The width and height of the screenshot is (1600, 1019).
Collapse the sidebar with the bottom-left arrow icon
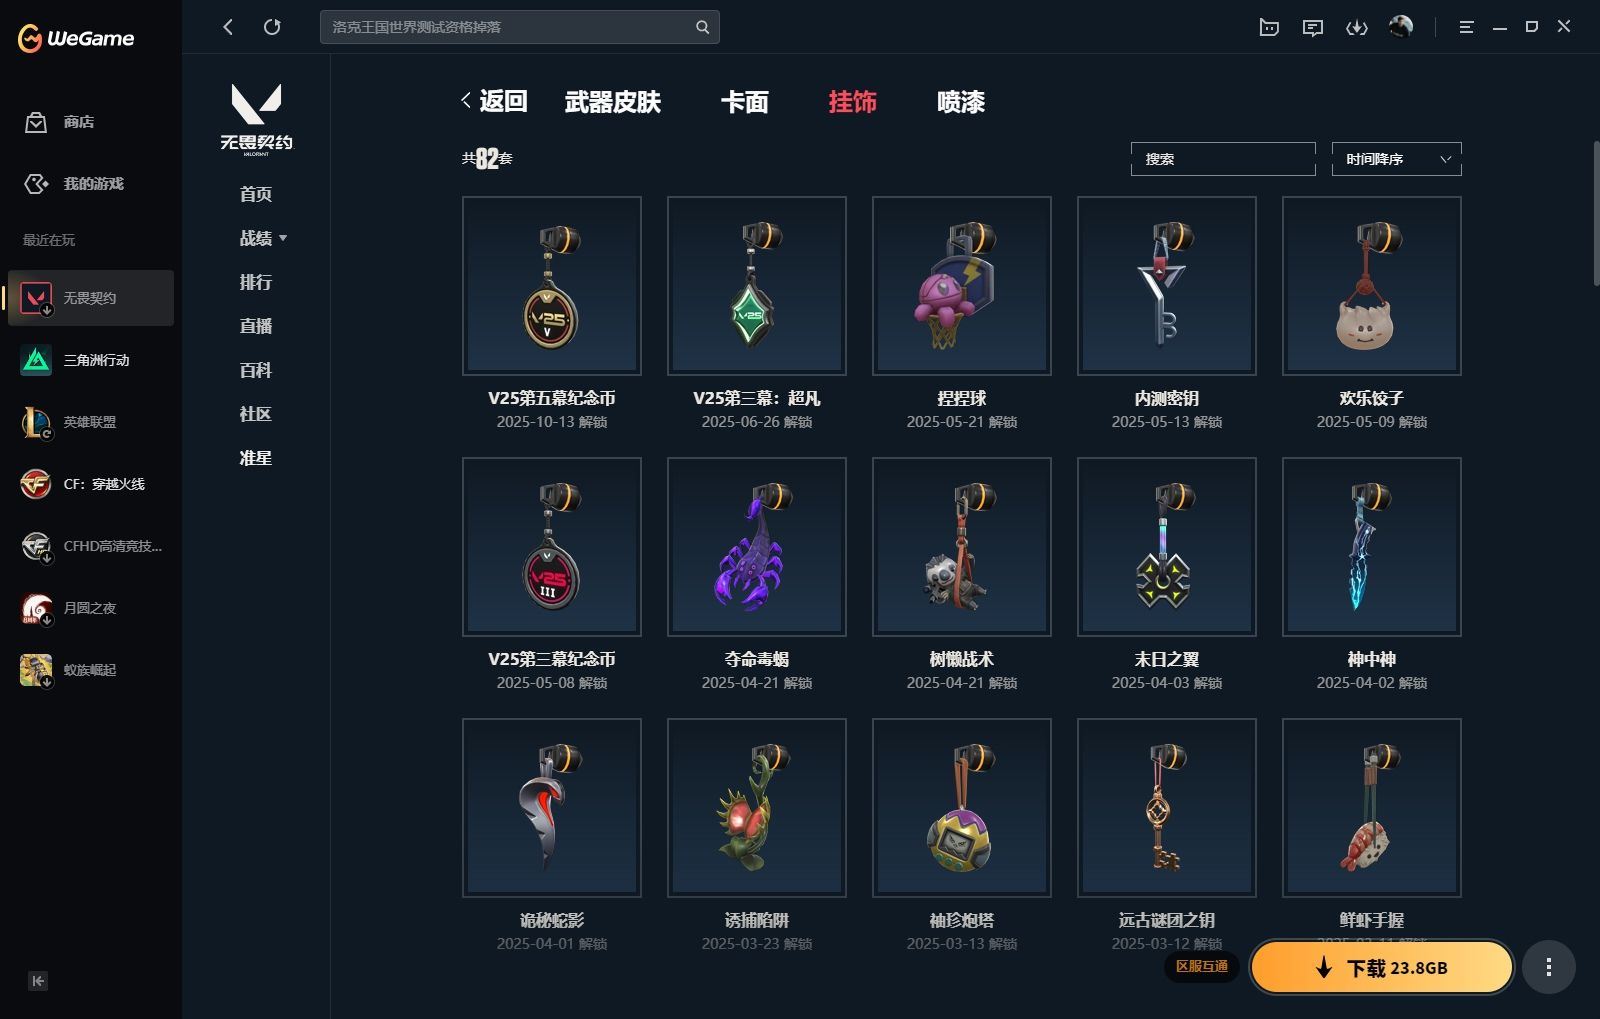point(38,981)
